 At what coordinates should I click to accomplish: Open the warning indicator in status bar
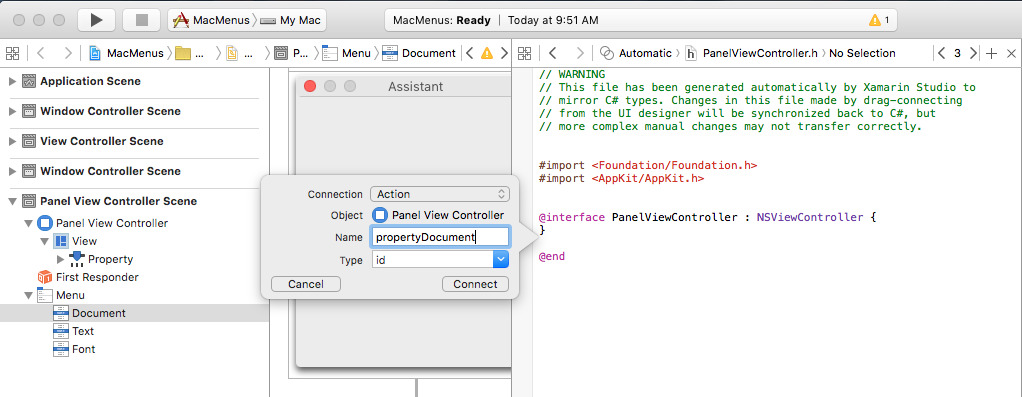tap(879, 20)
